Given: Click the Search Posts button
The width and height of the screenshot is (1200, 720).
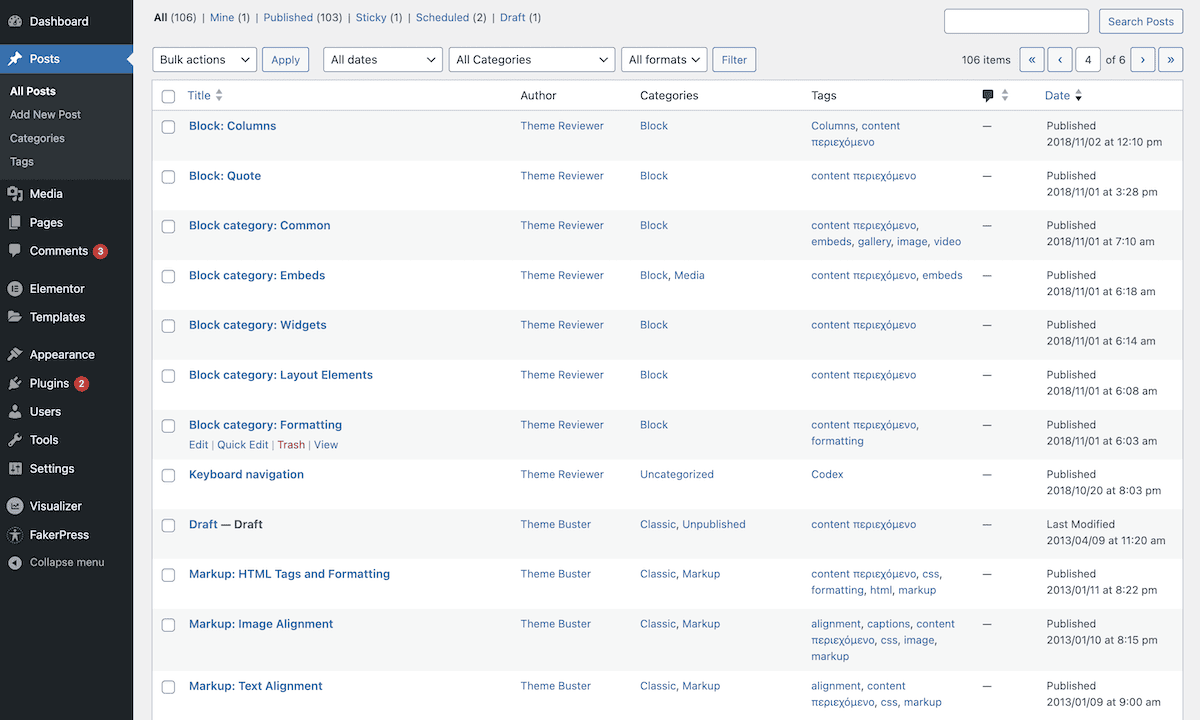Looking at the screenshot, I should pos(1140,21).
